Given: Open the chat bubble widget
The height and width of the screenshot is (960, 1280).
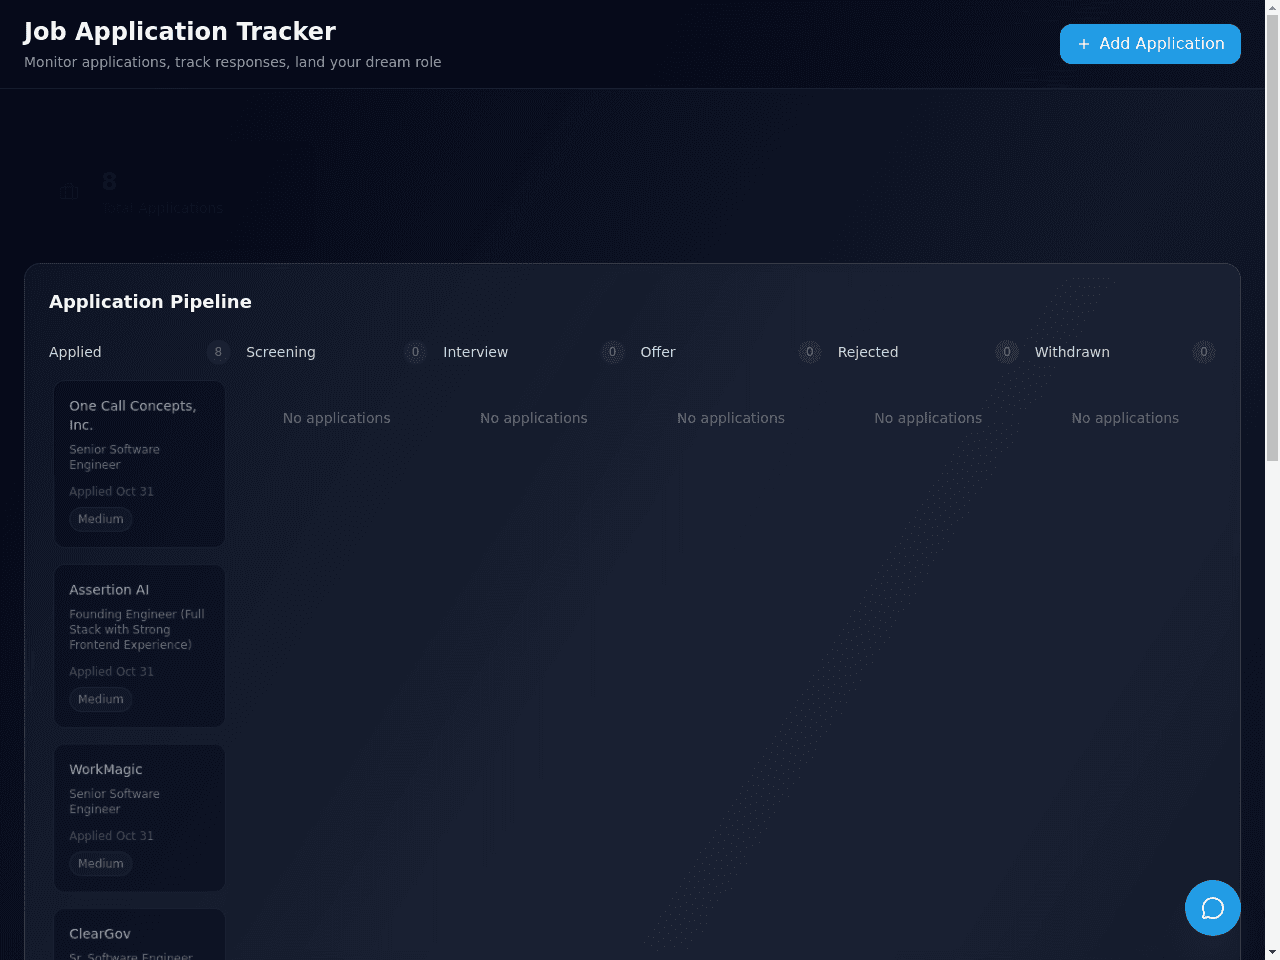Looking at the screenshot, I should 1213,908.
